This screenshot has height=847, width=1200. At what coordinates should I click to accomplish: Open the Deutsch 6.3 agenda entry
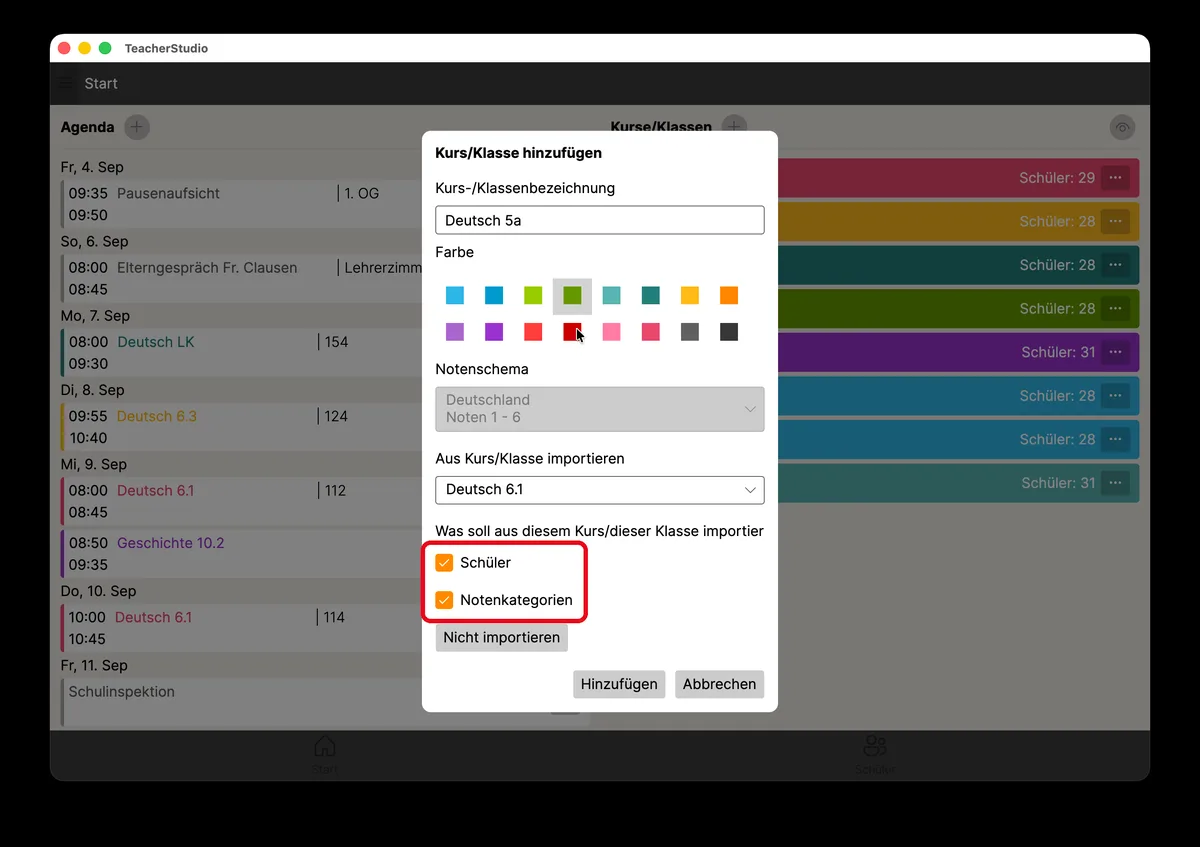[241, 427]
